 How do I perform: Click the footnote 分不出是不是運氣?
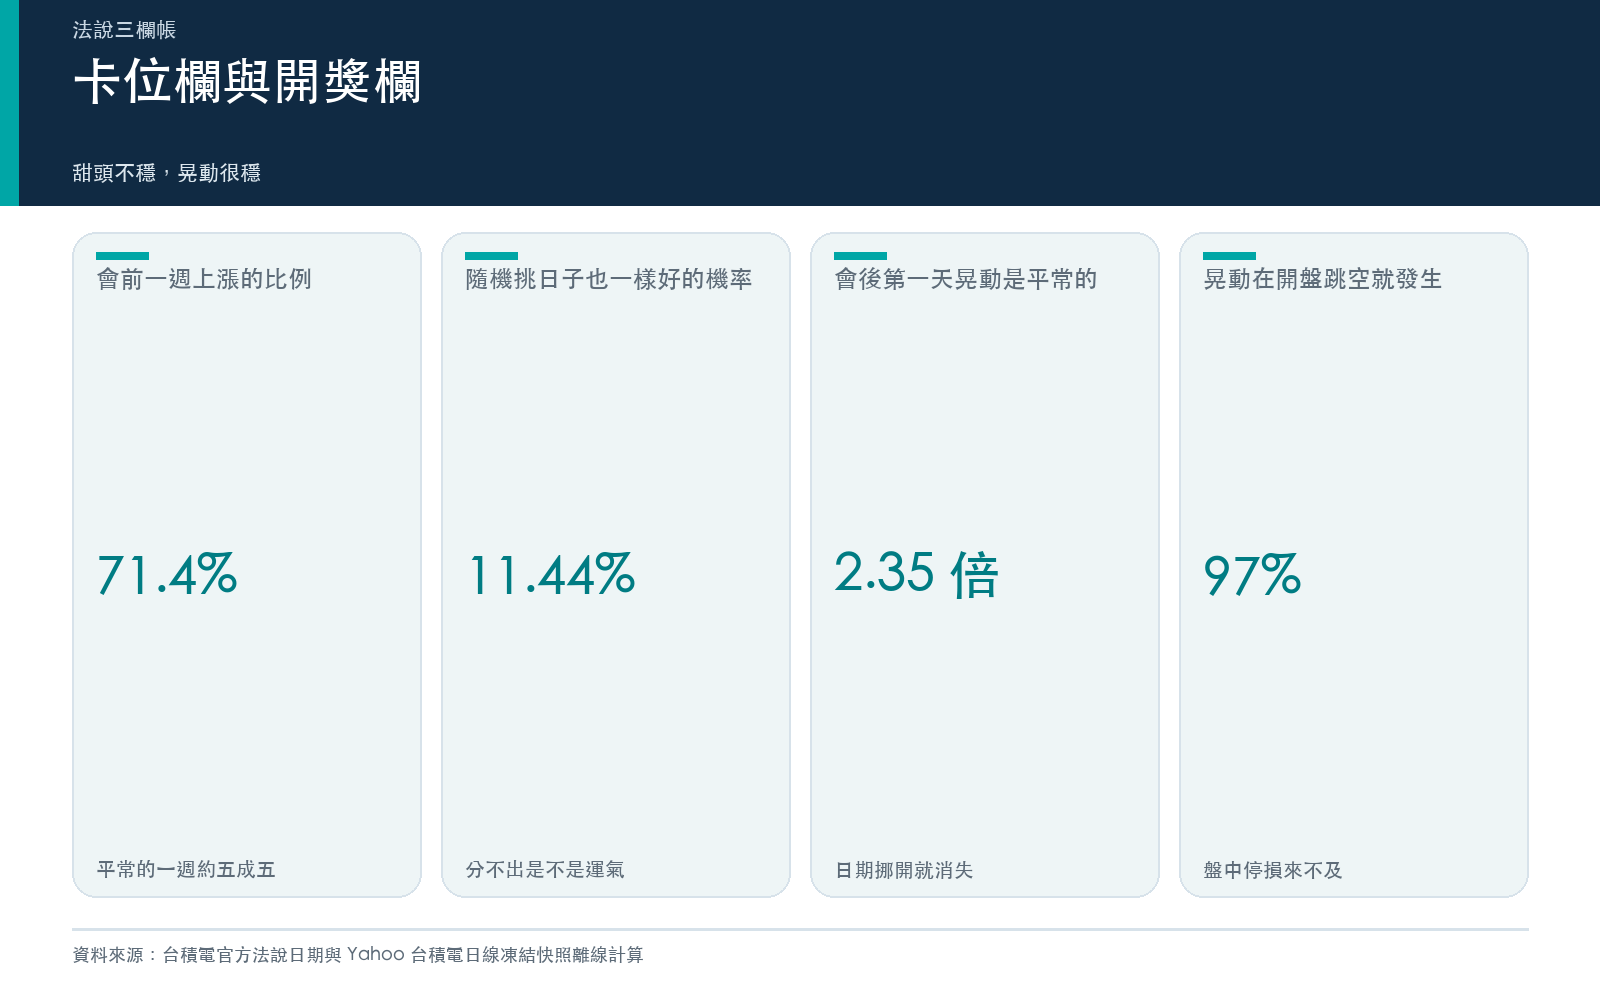545,870
